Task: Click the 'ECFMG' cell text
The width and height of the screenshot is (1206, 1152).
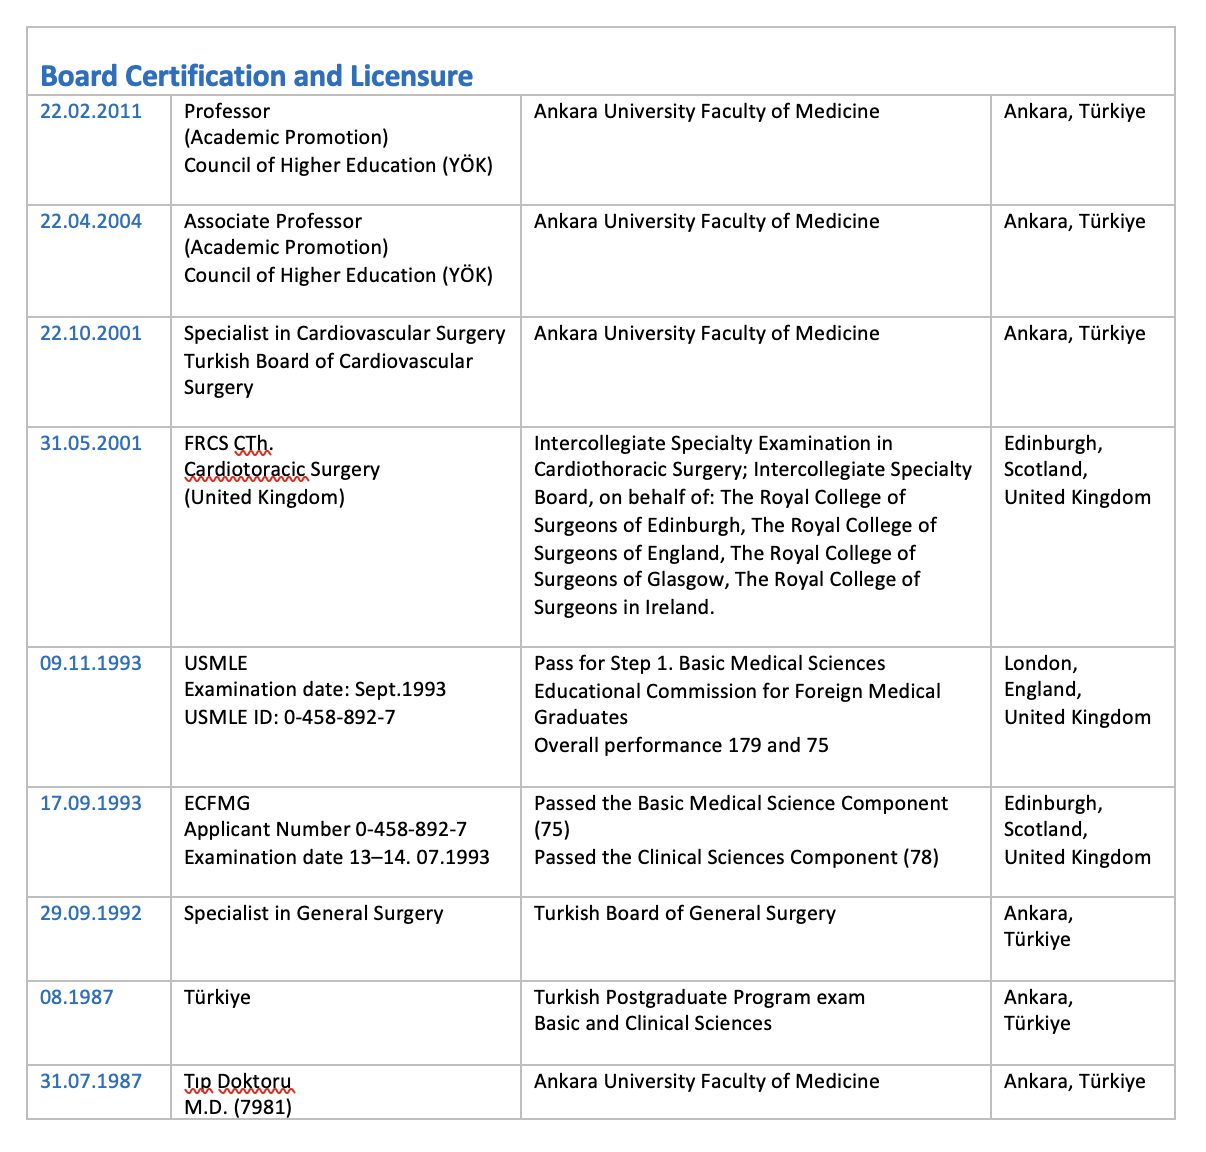Action: (x=217, y=803)
